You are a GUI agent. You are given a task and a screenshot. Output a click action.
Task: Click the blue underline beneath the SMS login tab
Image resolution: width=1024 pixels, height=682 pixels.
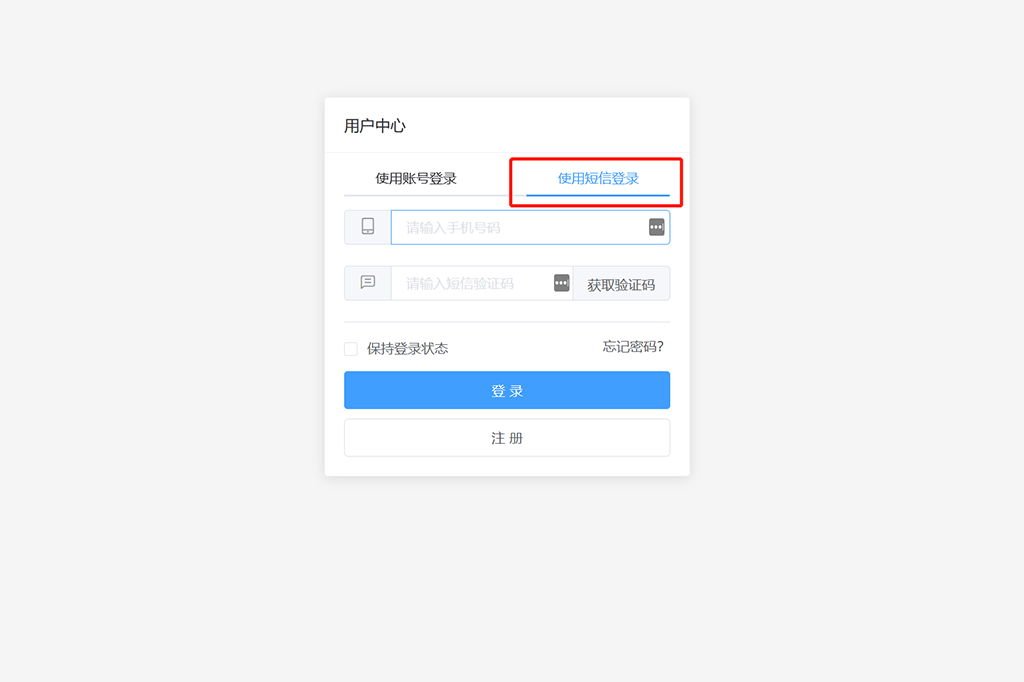tap(598, 195)
